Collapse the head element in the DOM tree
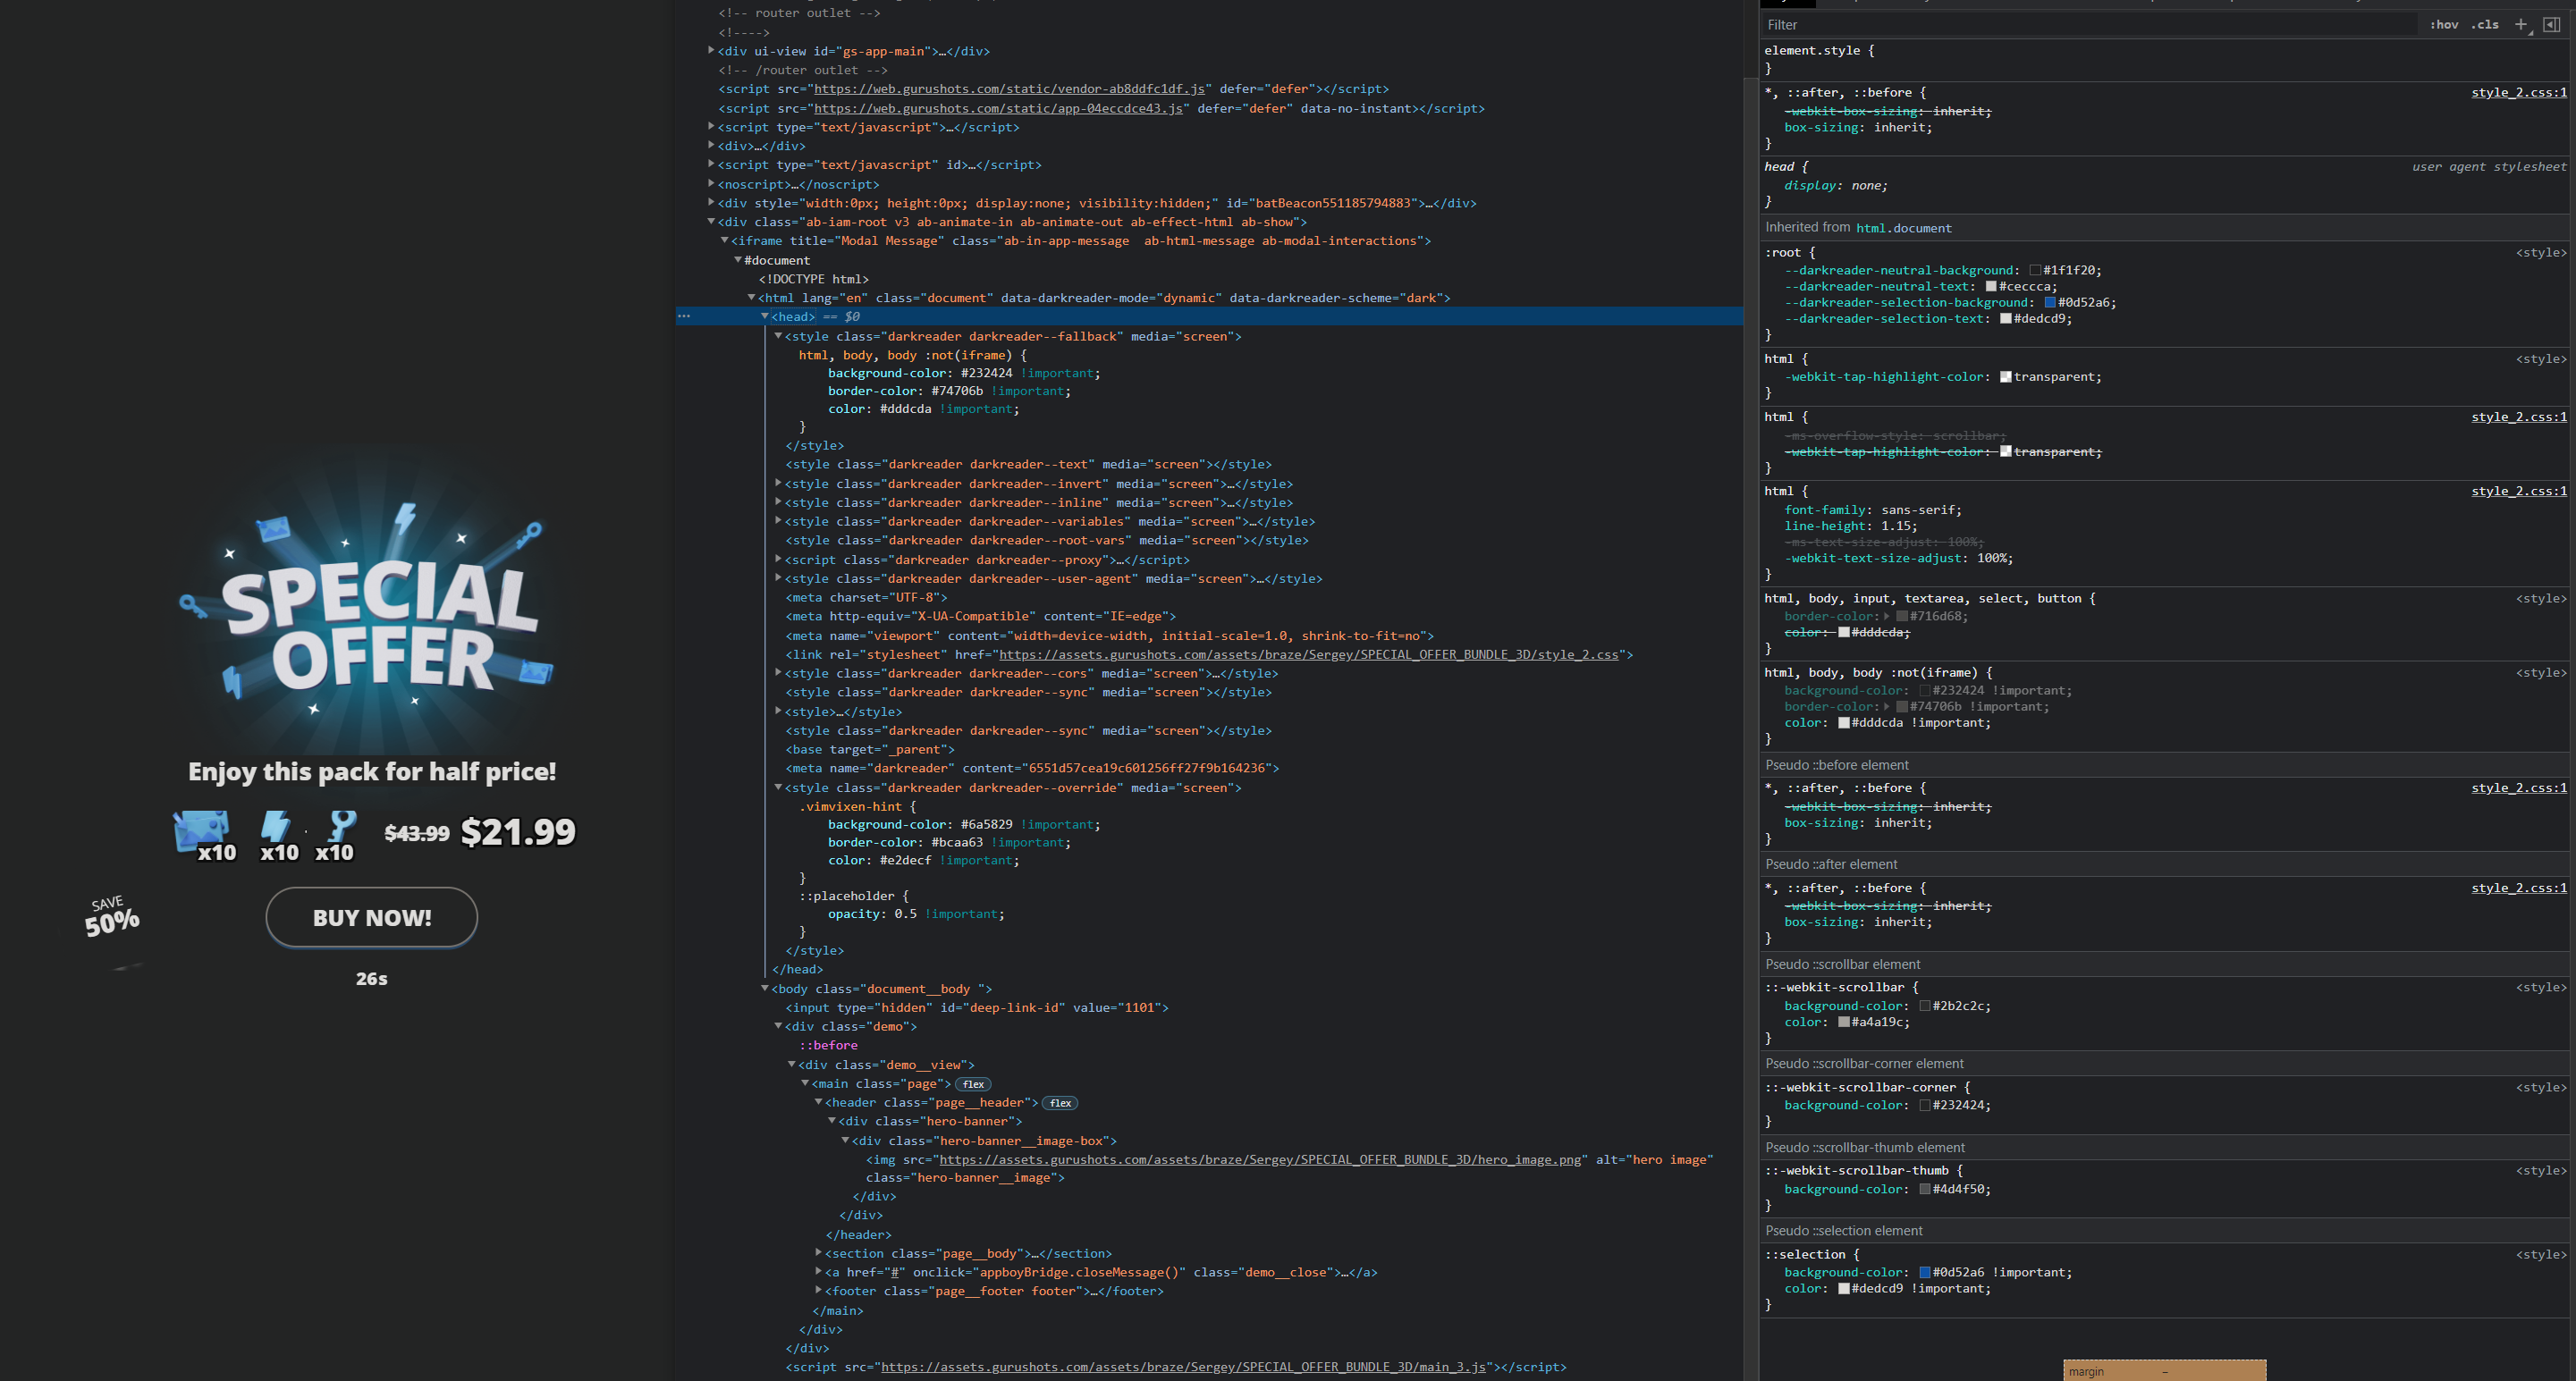The width and height of the screenshot is (2576, 1381). (x=766, y=316)
